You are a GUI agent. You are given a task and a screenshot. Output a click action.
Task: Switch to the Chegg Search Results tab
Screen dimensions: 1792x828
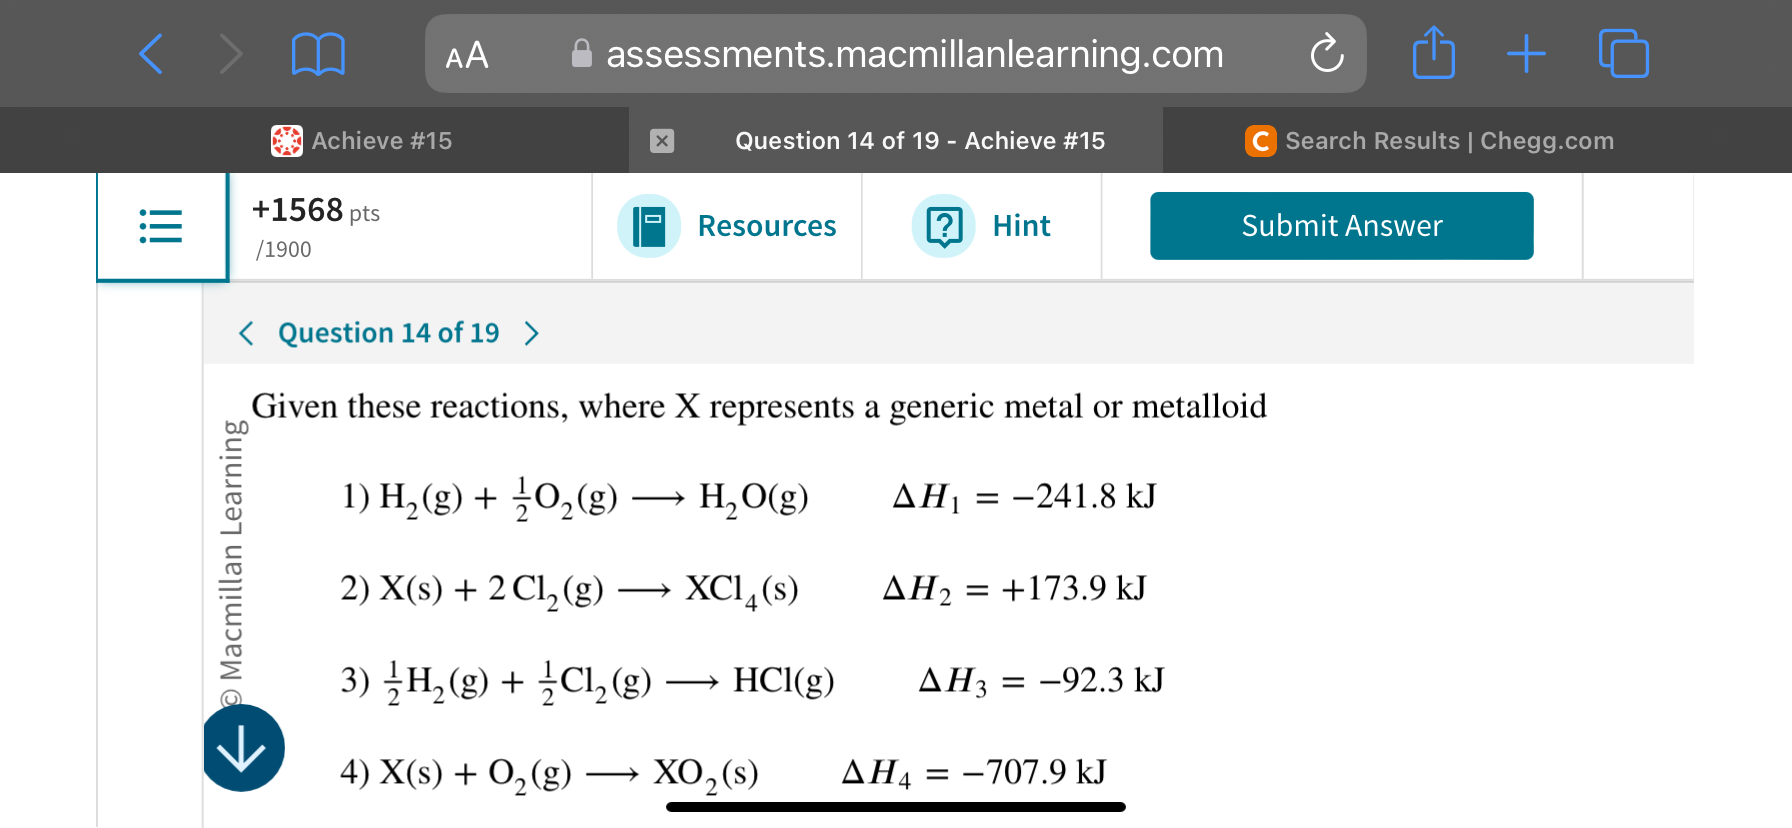tap(1430, 140)
